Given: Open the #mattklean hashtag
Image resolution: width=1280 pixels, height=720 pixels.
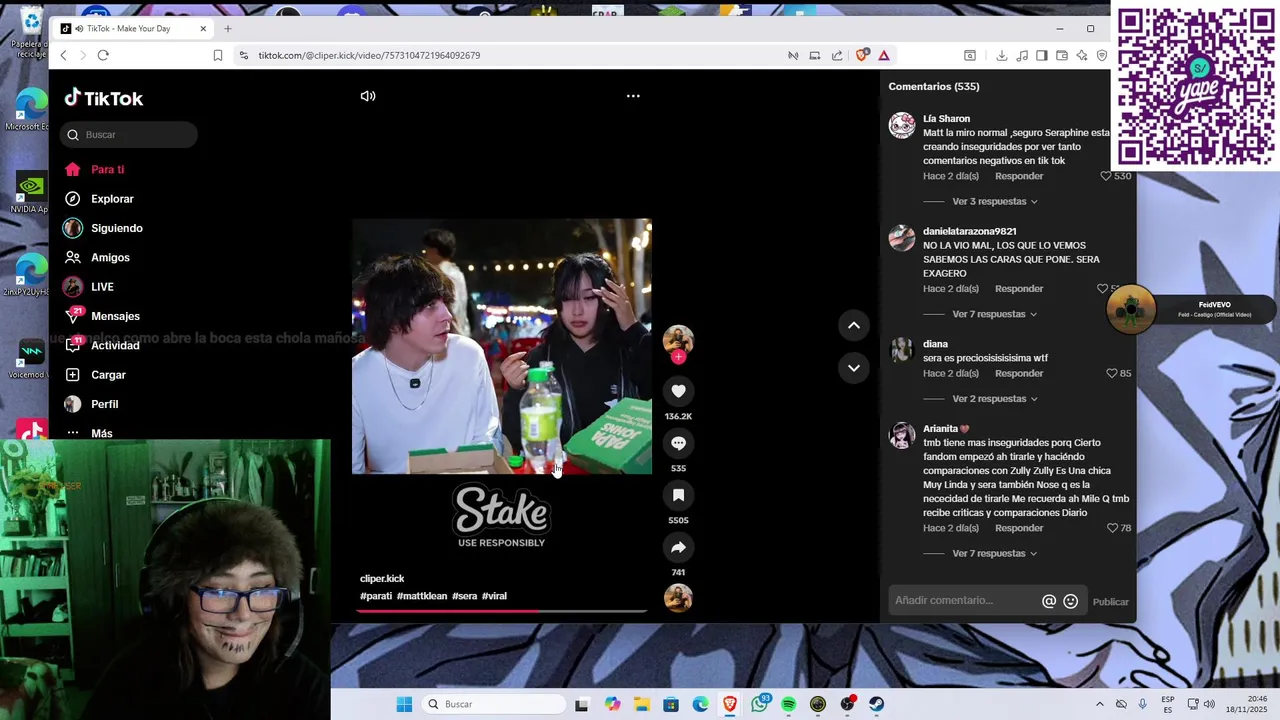Looking at the screenshot, I should coord(422,596).
